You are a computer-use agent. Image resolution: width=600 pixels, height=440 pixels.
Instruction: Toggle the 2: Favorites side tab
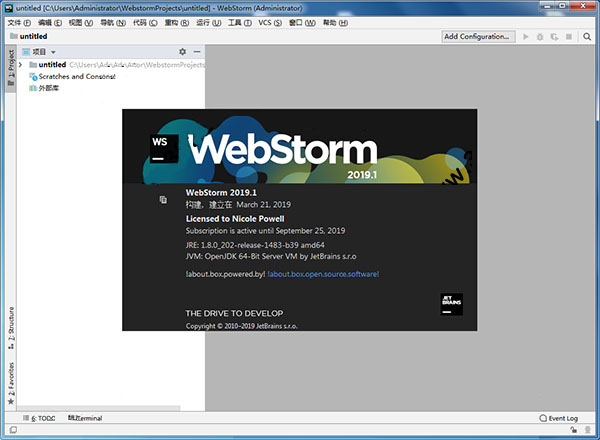[11, 384]
